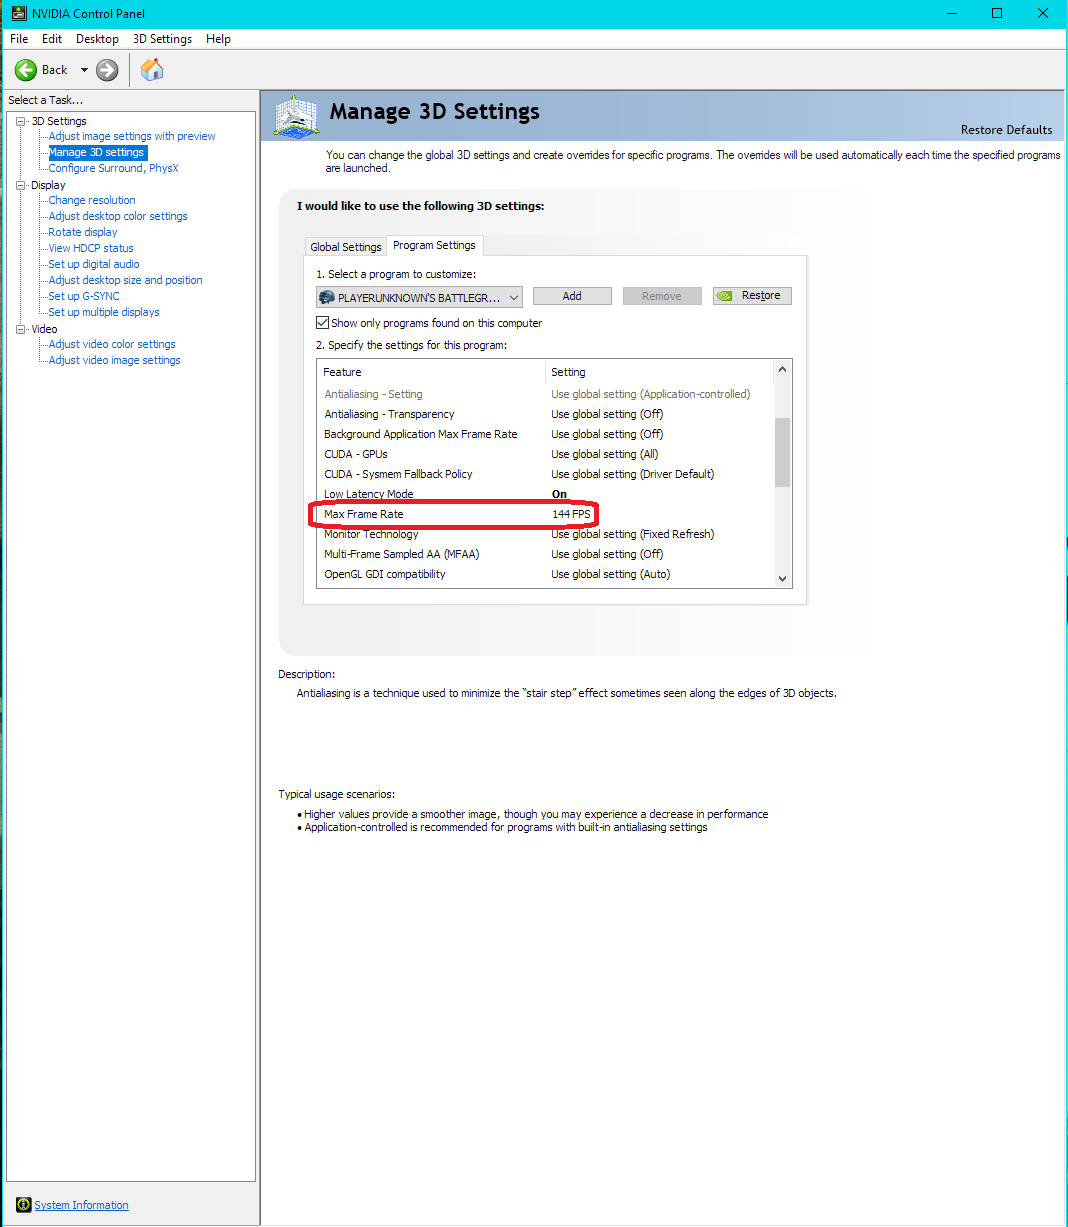This screenshot has width=1068, height=1227.
Task: Toggle Show only programs found checkbox
Action: pyautogui.click(x=323, y=323)
